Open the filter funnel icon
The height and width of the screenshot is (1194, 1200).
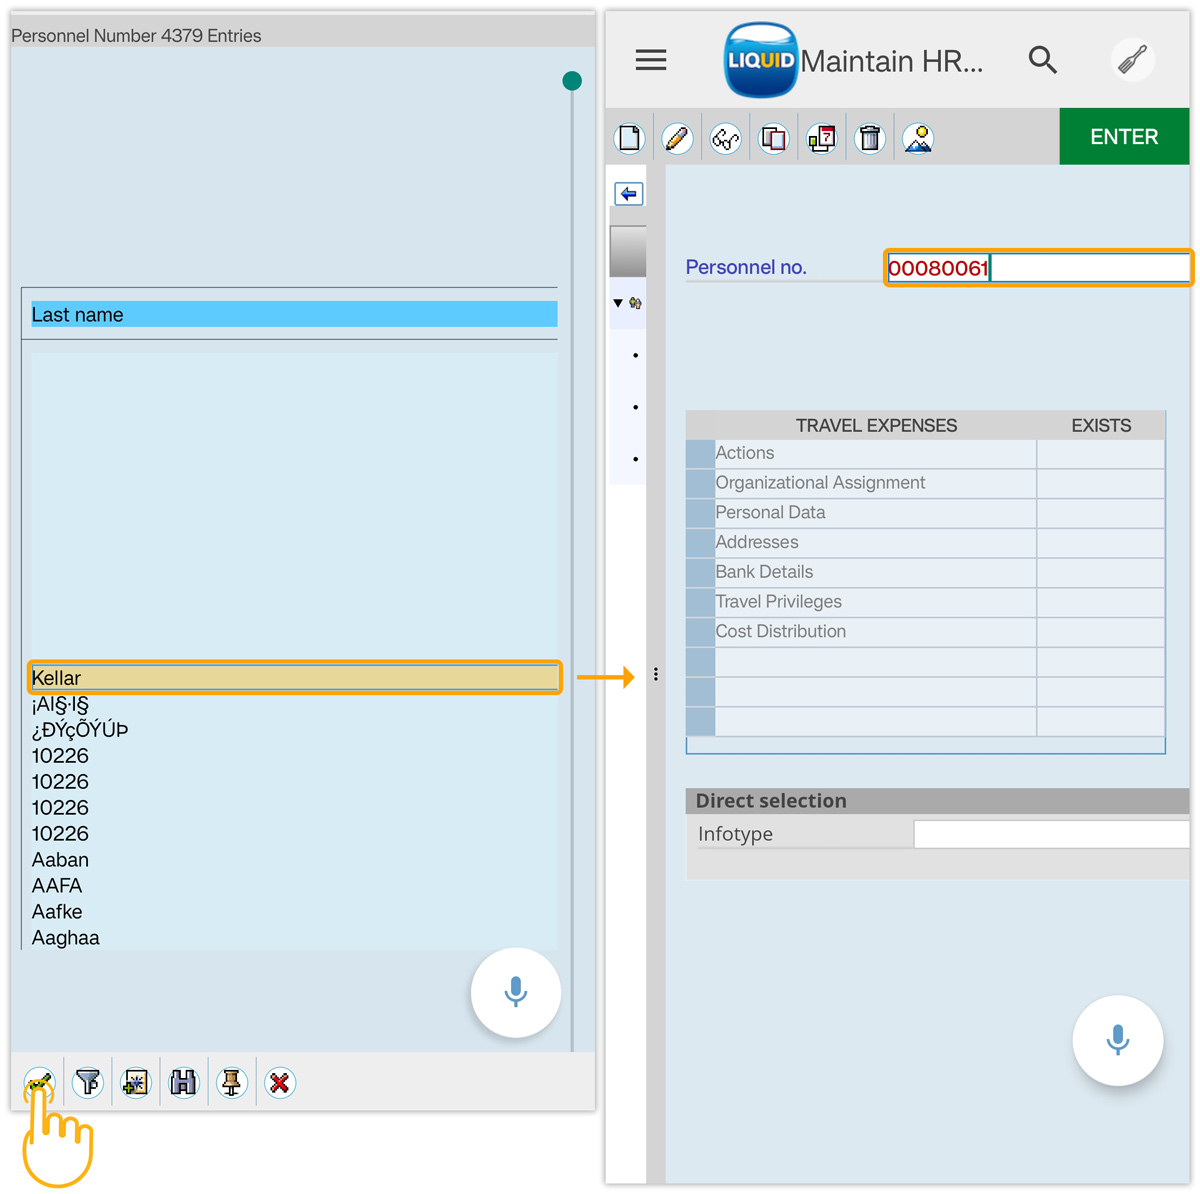click(88, 1083)
